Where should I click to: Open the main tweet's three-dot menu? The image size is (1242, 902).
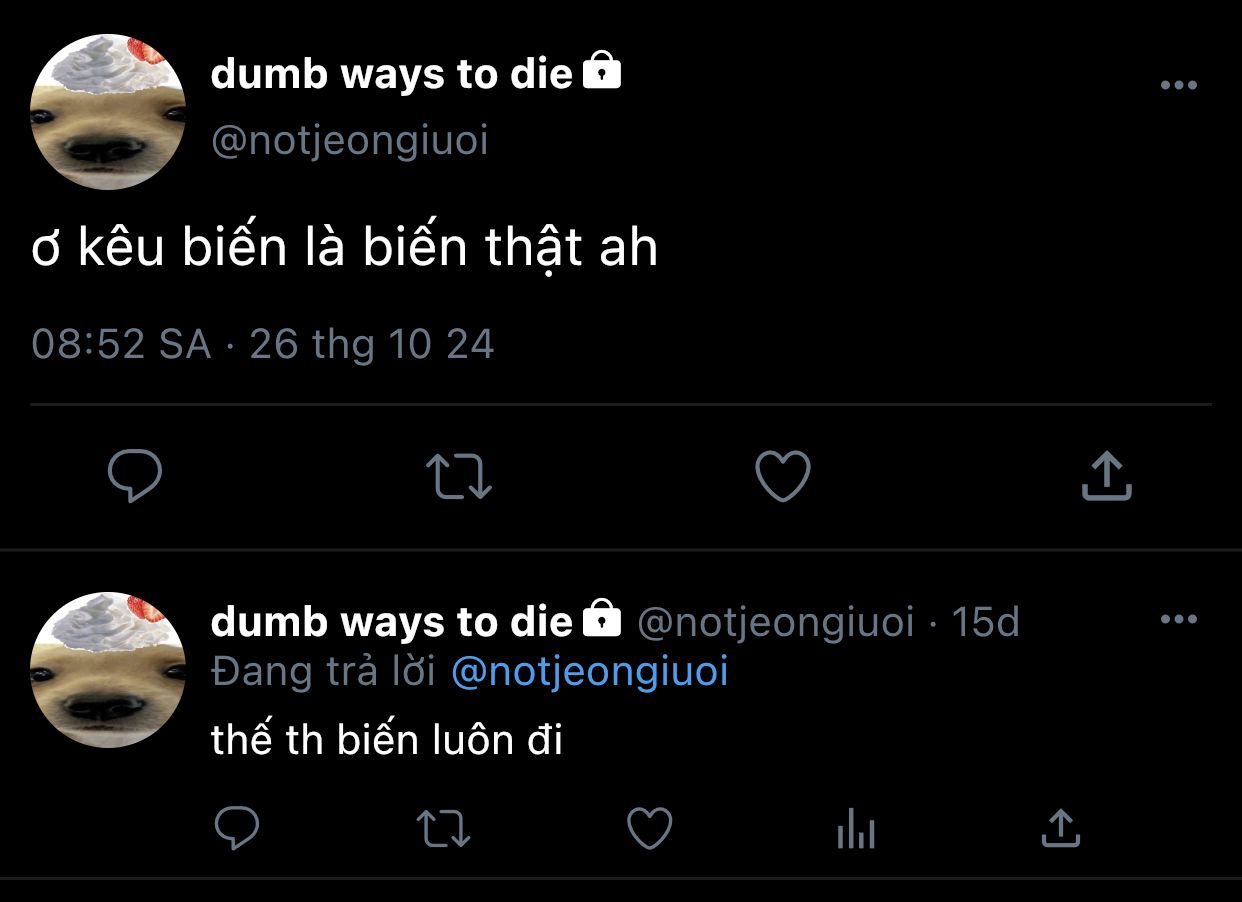tap(1179, 86)
